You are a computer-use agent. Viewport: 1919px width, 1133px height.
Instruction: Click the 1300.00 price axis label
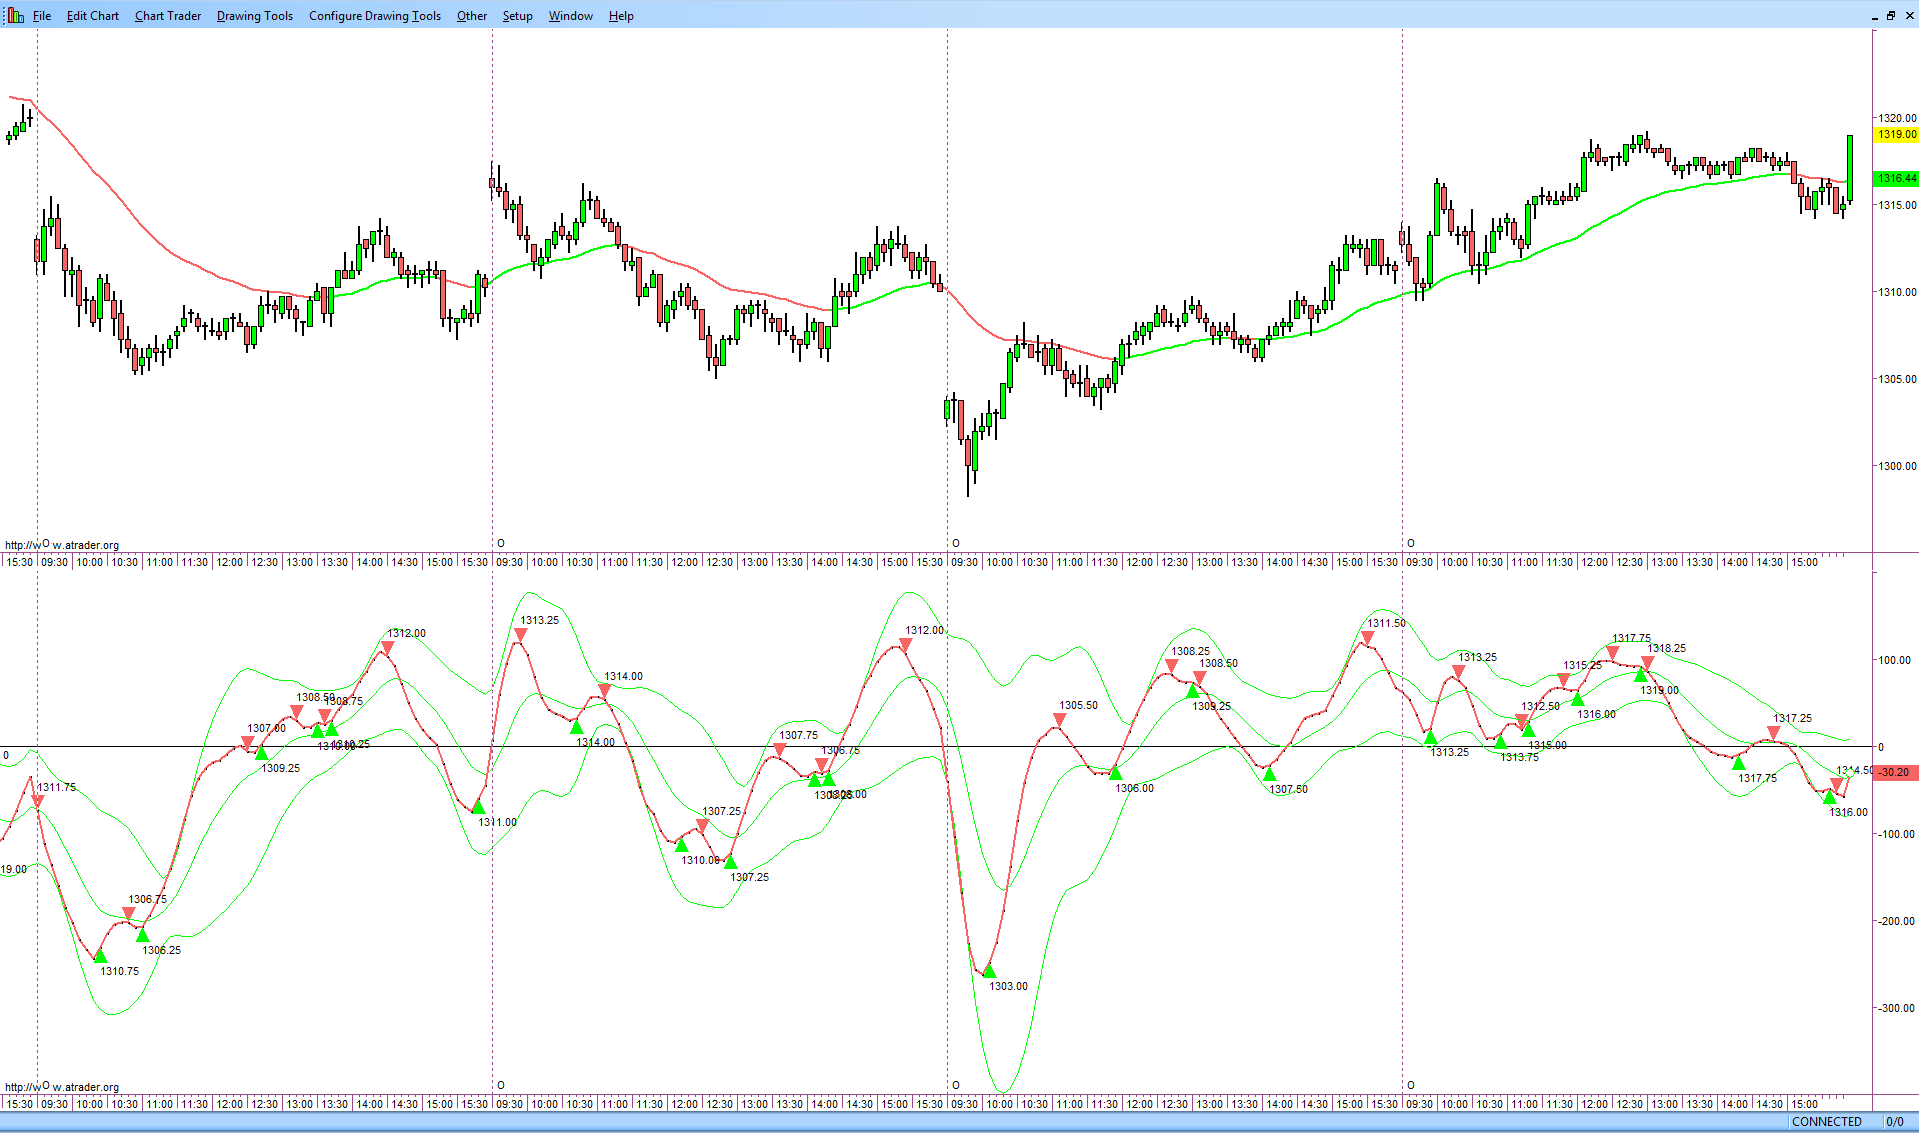[1897, 466]
